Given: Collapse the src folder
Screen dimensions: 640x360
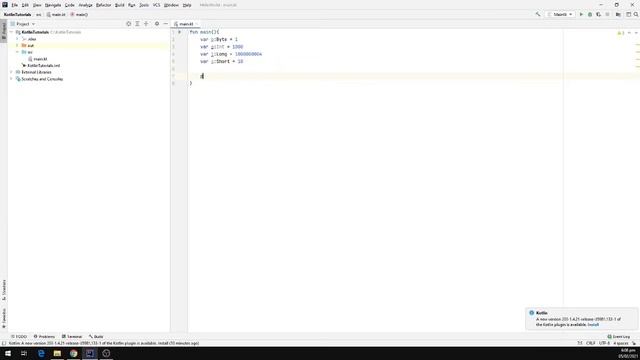Looking at the screenshot, I should pos(18,52).
